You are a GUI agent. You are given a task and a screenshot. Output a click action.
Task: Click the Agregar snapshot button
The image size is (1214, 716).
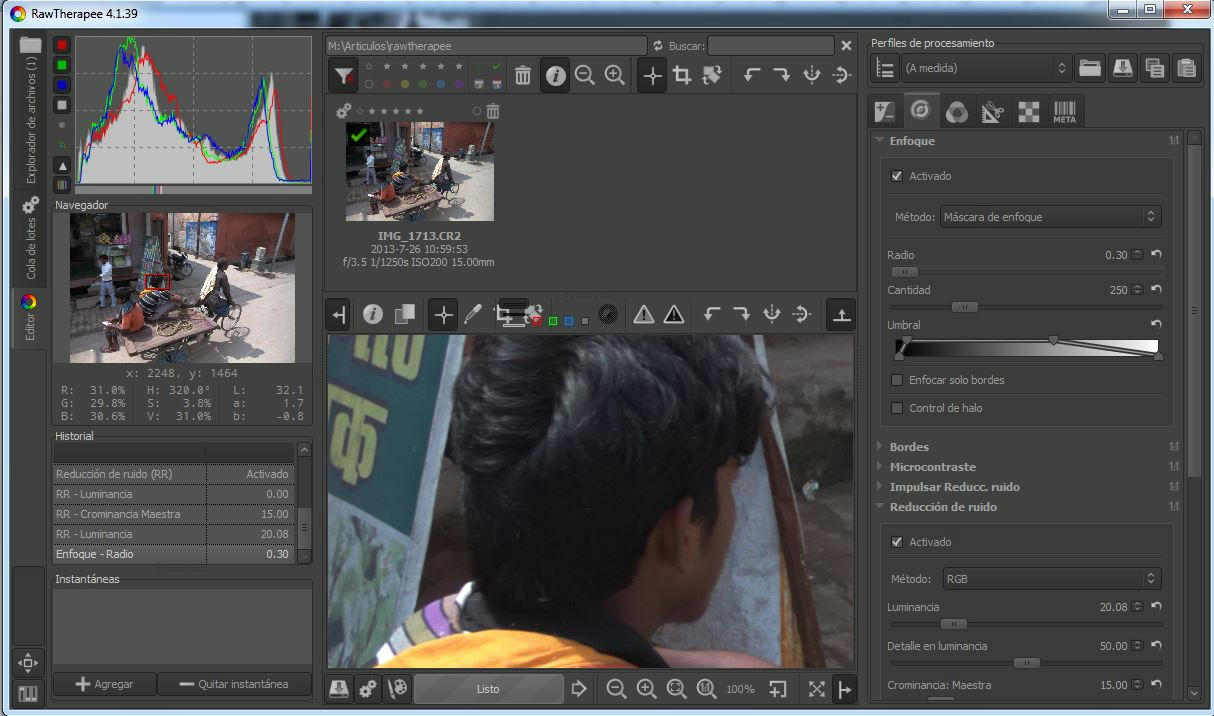point(104,684)
